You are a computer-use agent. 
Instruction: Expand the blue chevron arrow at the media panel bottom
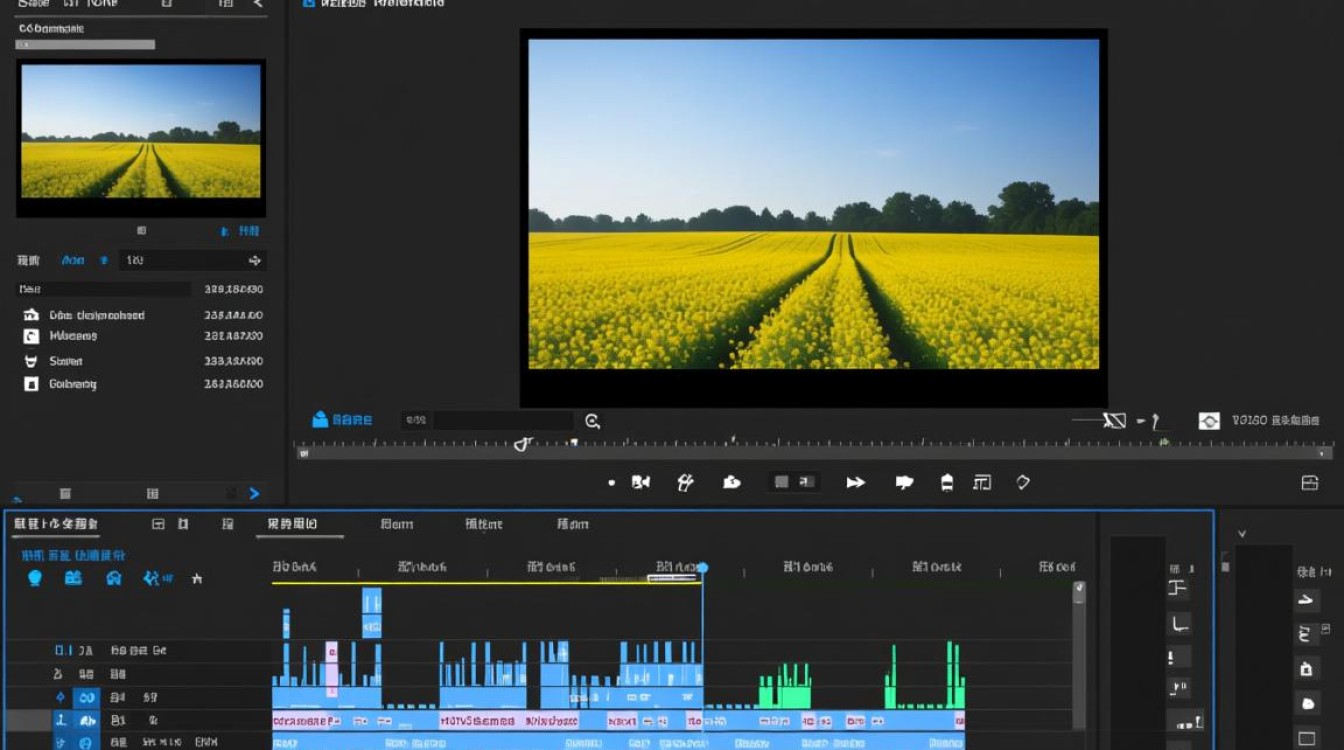click(x=254, y=493)
